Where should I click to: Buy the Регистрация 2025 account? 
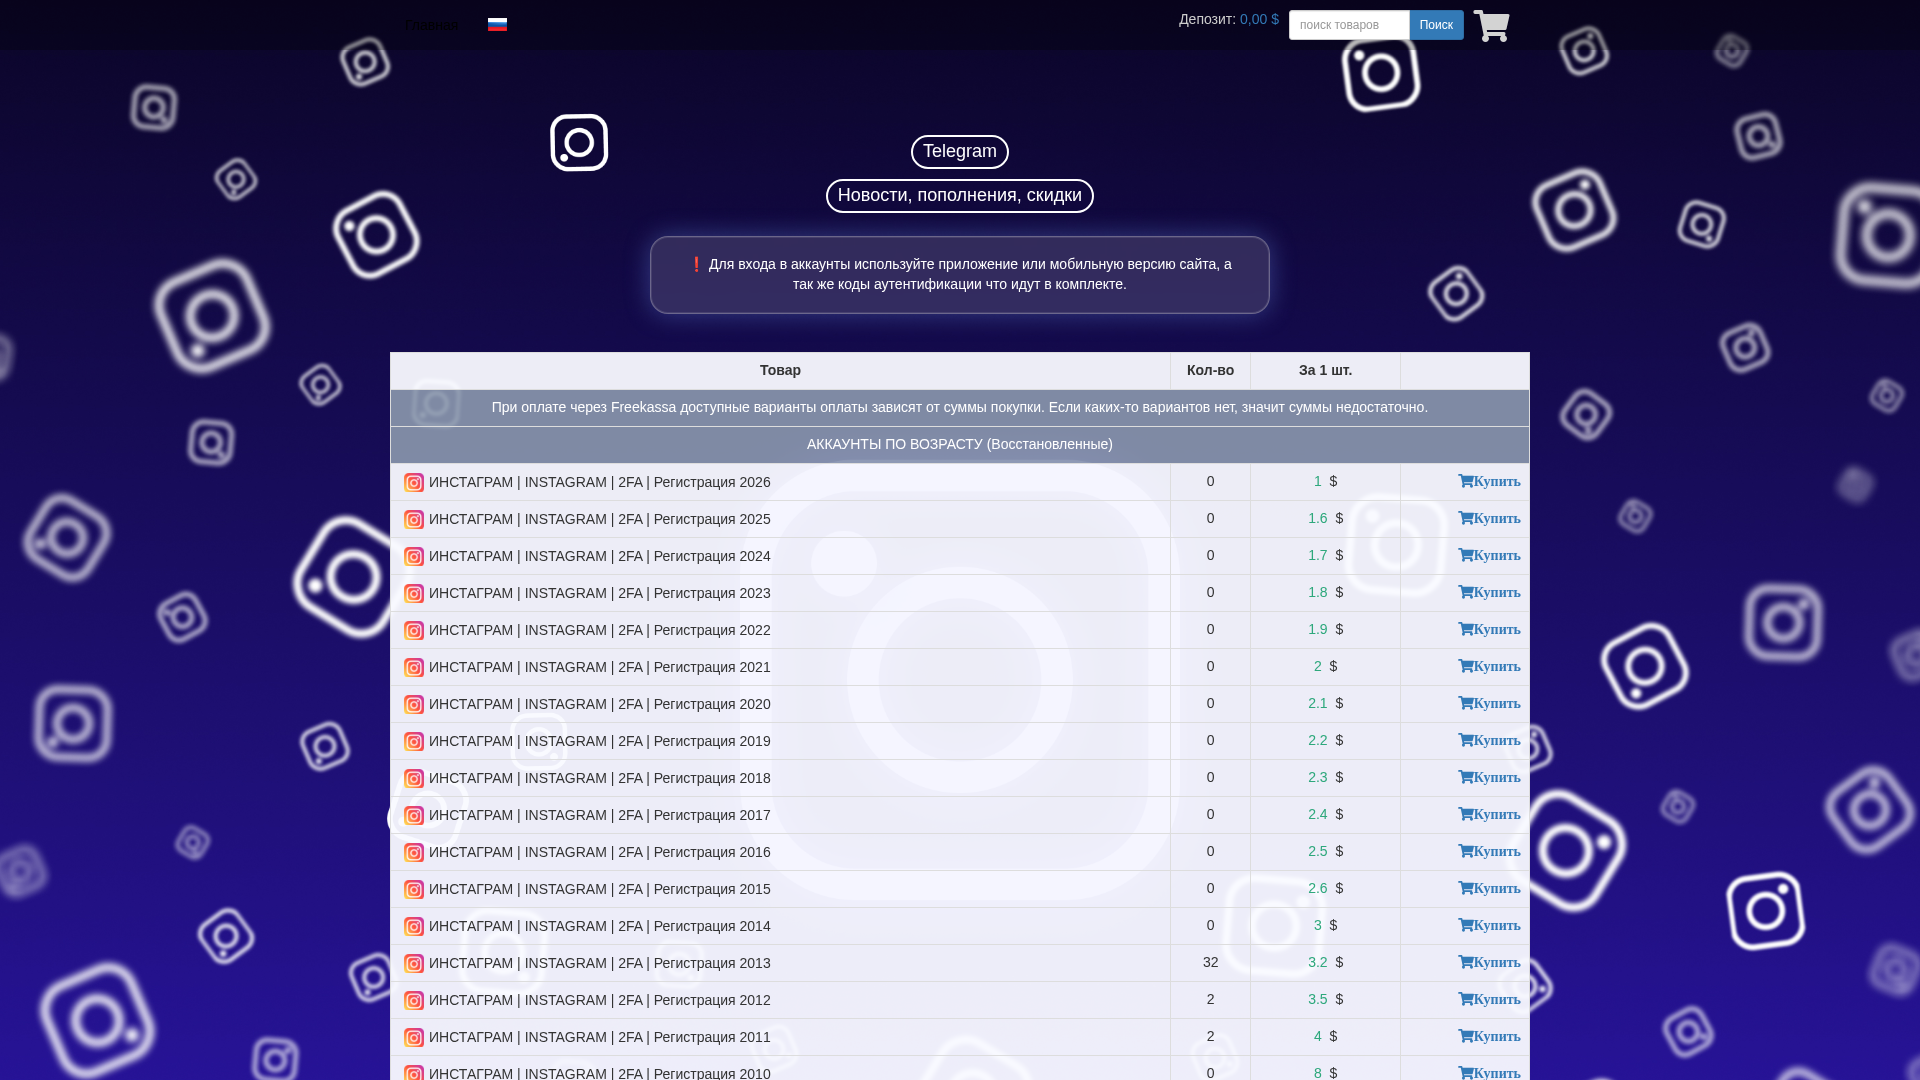point(1489,519)
